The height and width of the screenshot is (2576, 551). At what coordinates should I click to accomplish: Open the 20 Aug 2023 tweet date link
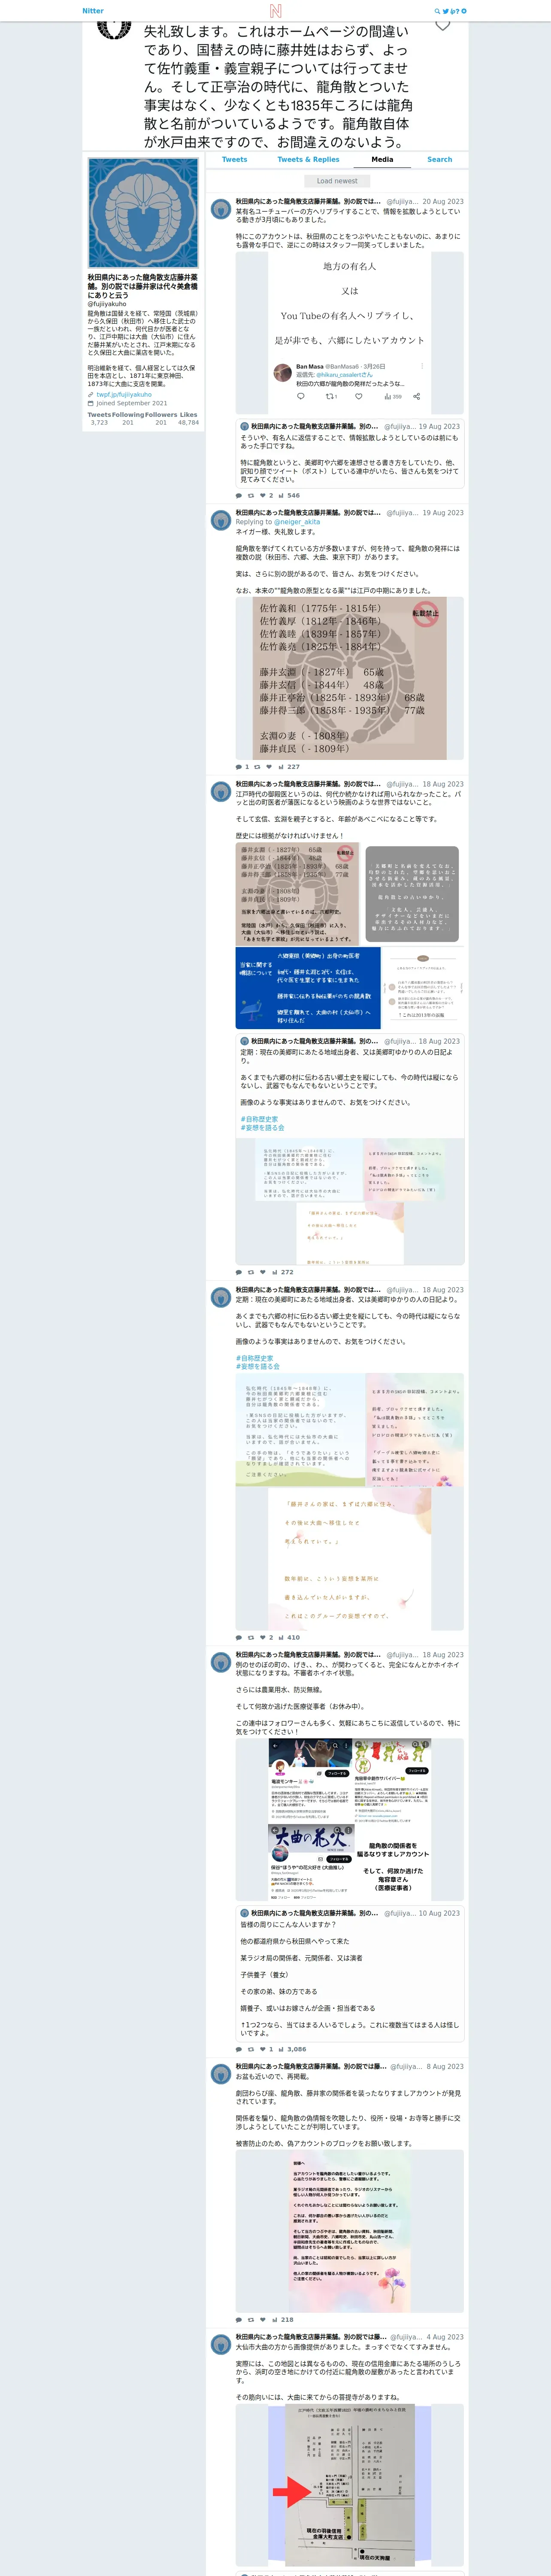pos(443,201)
